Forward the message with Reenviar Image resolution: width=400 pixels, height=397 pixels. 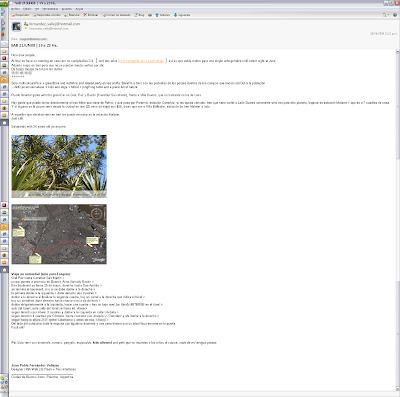tap(72, 15)
